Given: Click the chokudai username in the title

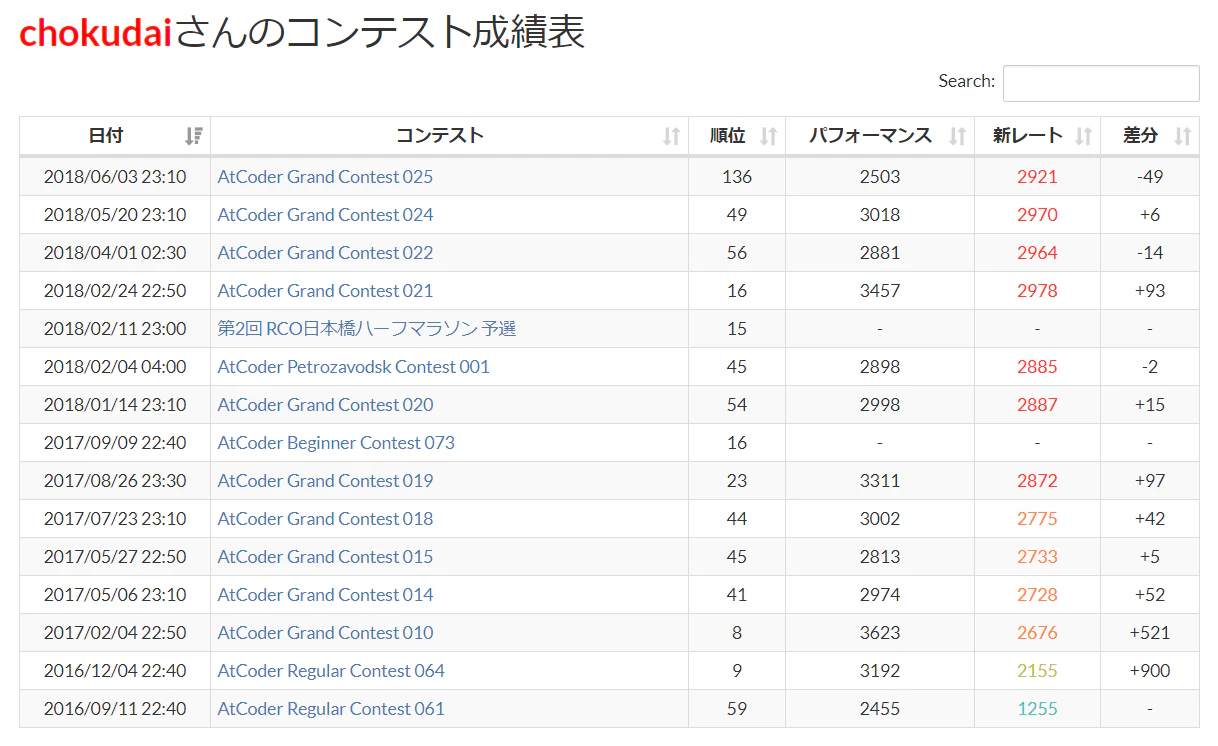Looking at the screenshot, I should [x=96, y=33].
